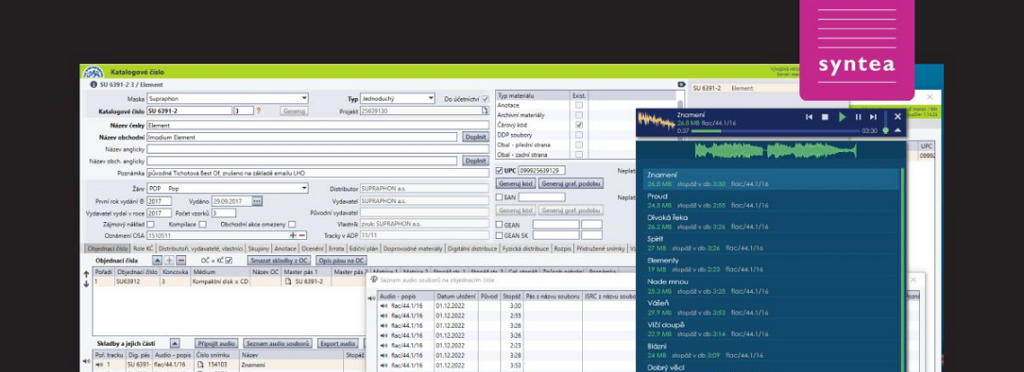The width and height of the screenshot is (1024, 372).
Task: Click Generuj kód under UPC
Action: (516, 184)
